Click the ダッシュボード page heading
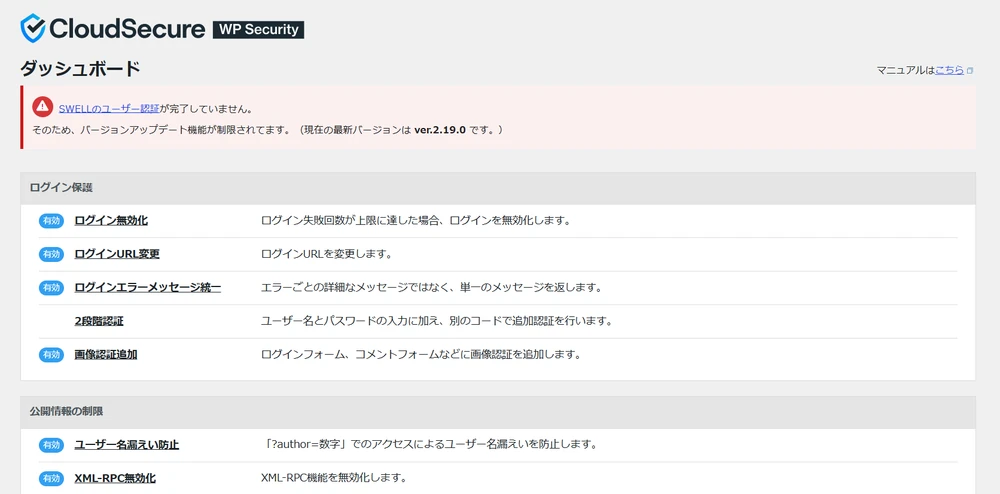Screen dimensions: 1000x494 point(80,69)
